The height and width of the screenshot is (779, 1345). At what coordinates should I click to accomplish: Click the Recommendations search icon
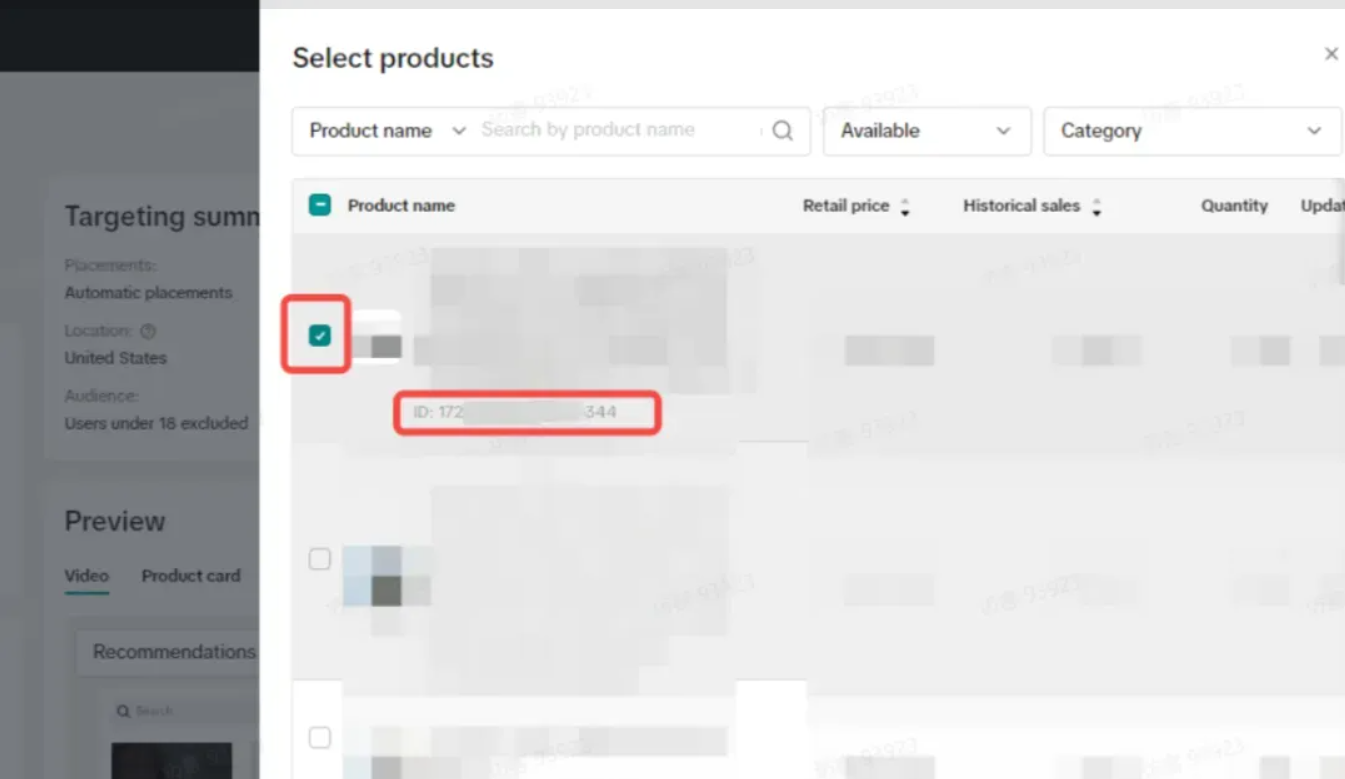tap(123, 711)
